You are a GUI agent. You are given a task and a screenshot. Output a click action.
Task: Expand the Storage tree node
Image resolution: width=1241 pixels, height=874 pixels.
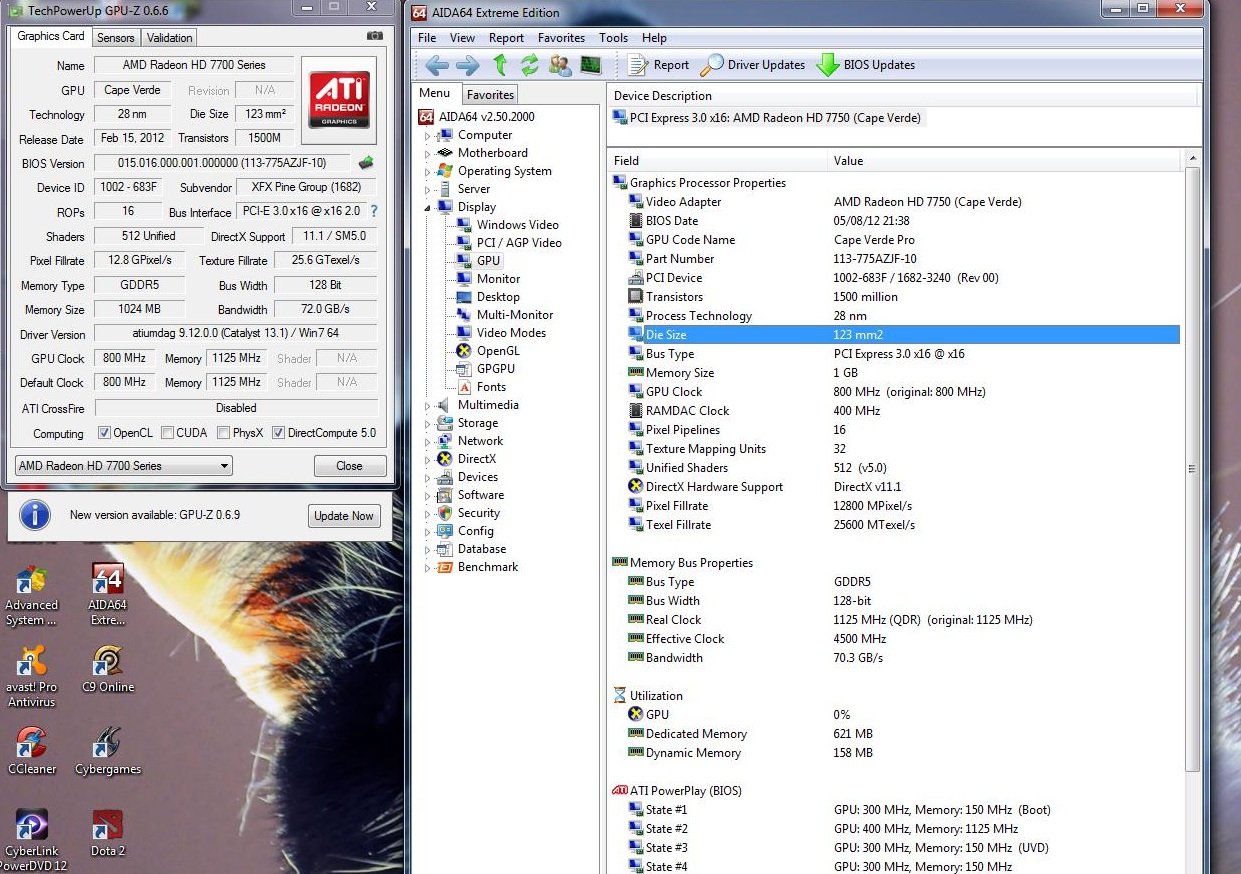(x=428, y=424)
